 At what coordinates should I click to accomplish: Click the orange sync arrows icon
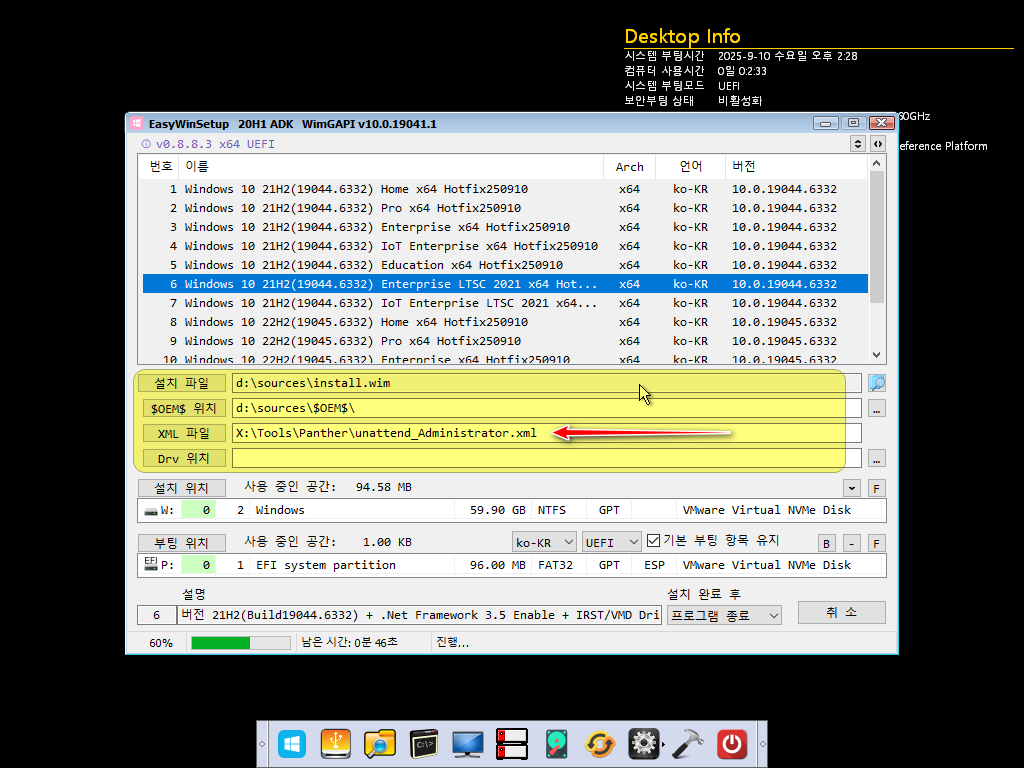point(600,744)
